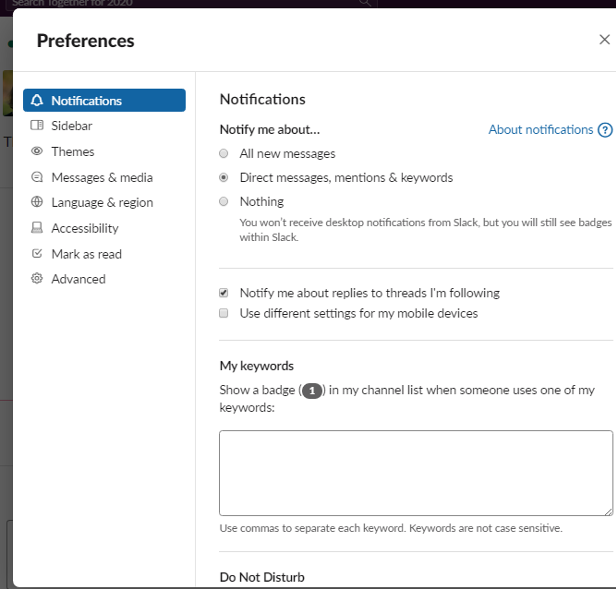
Task: Enable different settings for mobile devices
Action: 224,313
